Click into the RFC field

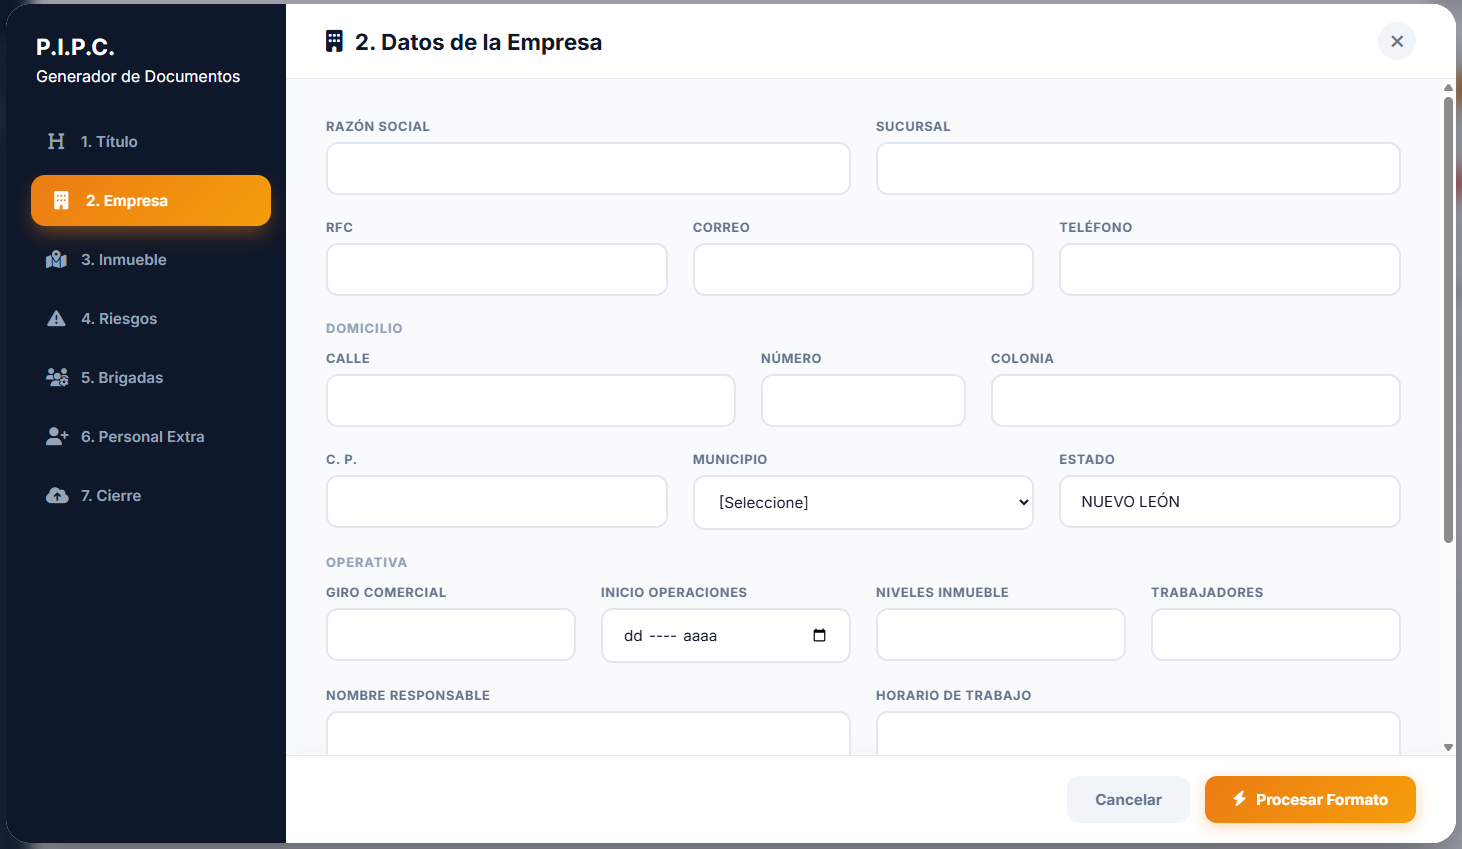pyautogui.click(x=497, y=269)
